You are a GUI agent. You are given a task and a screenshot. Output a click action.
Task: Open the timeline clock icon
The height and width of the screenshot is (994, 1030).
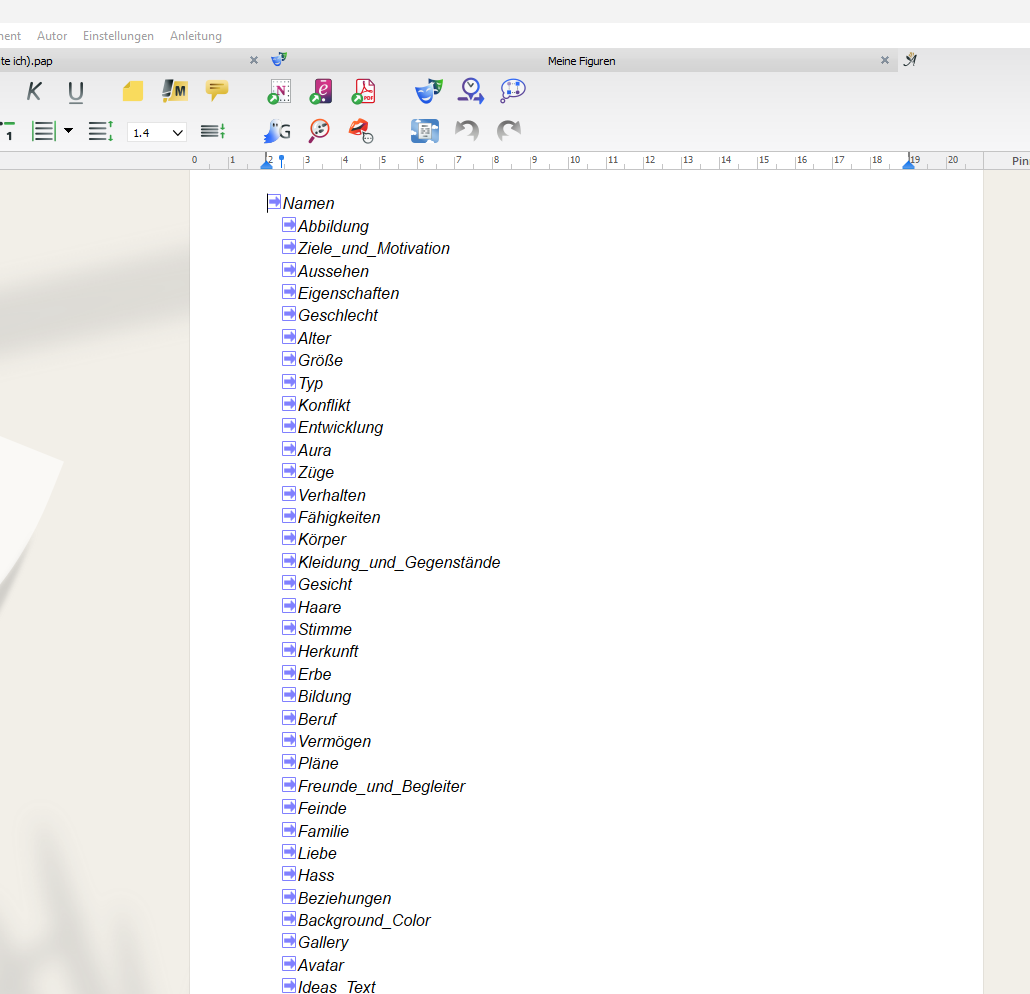[x=470, y=92]
